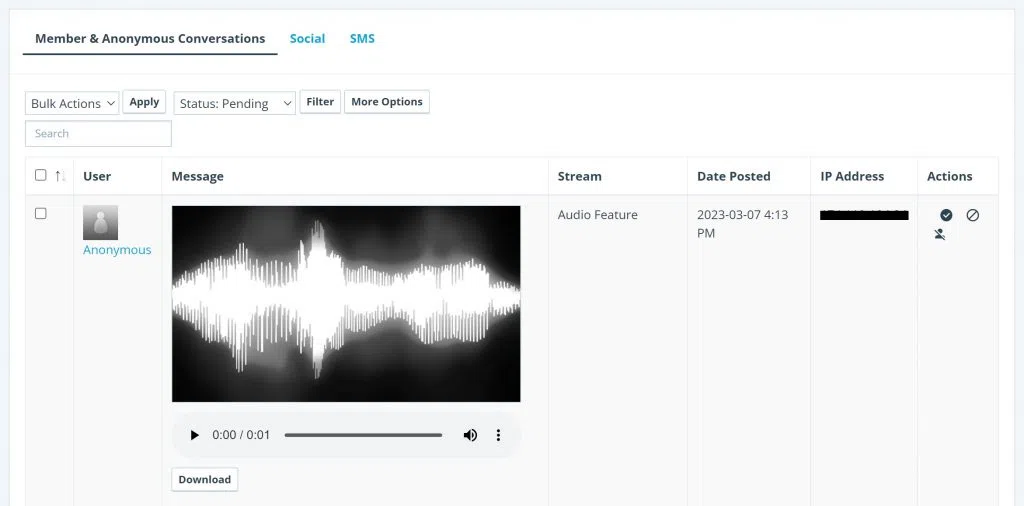Check the Anonymous message row checkbox

coord(41,213)
